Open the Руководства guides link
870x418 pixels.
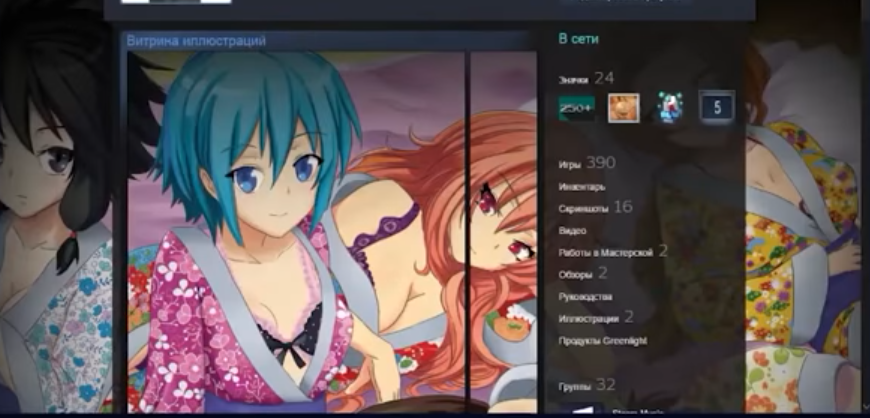click(585, 296)
